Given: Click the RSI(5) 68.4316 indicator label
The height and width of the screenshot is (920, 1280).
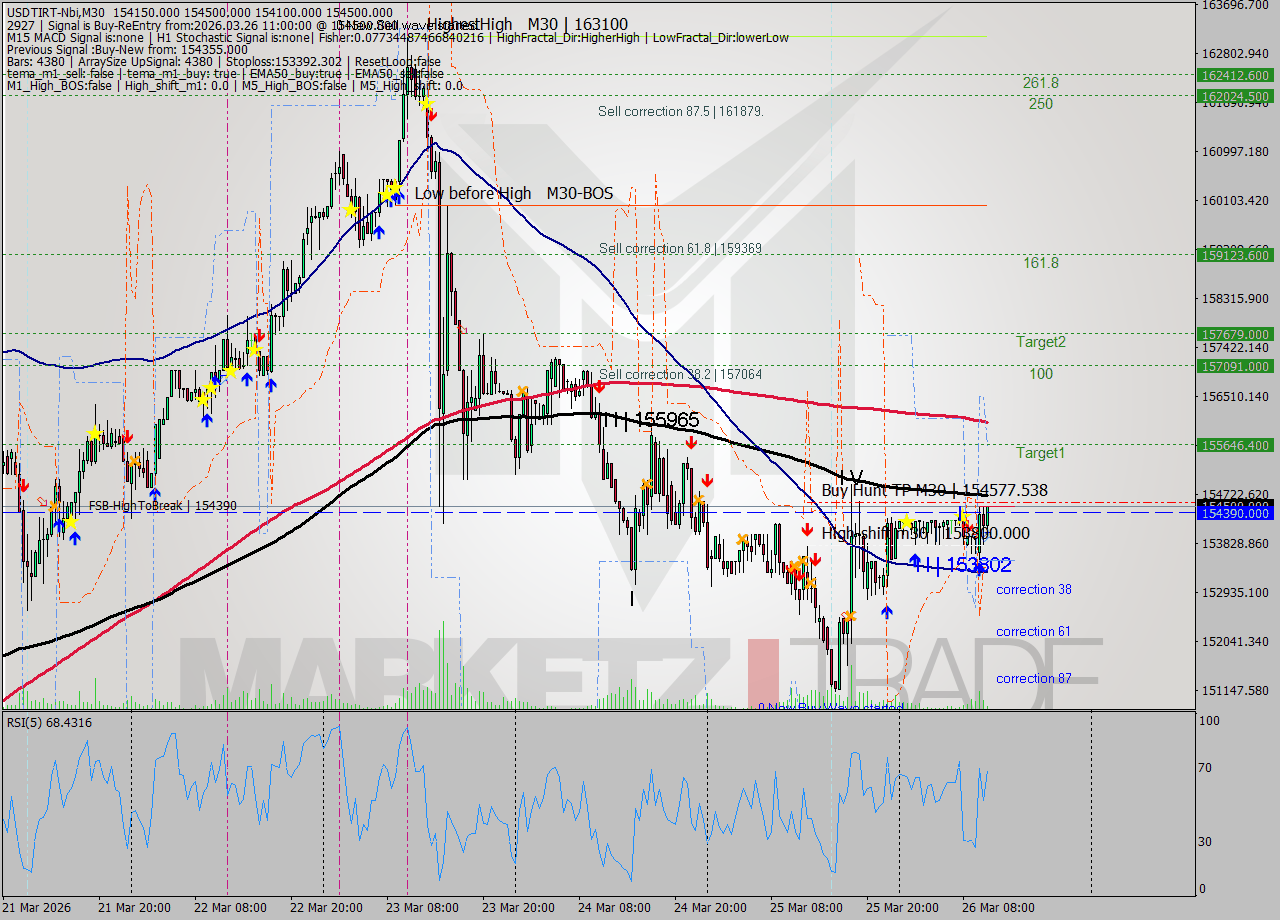Looking at the screenshot, I should pos(52,722).
